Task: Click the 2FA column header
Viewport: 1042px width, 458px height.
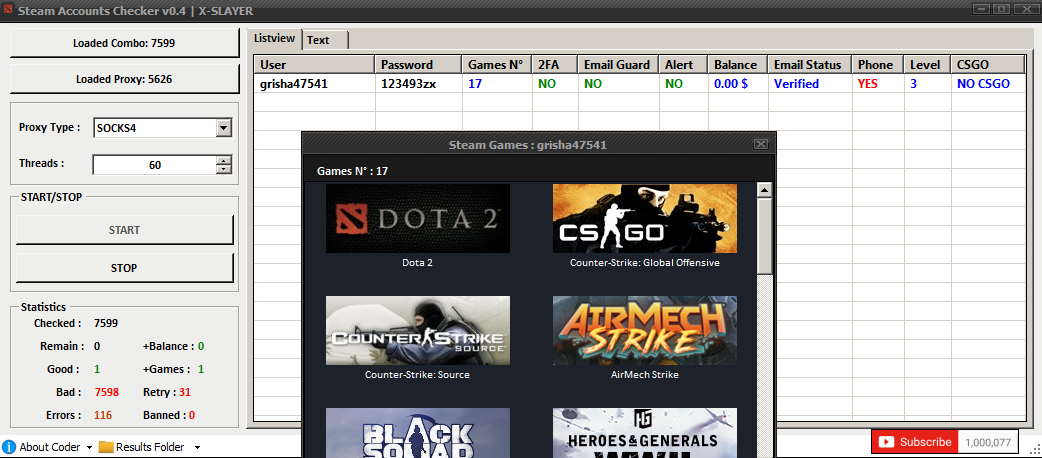Action: click(x=555, y=64)
